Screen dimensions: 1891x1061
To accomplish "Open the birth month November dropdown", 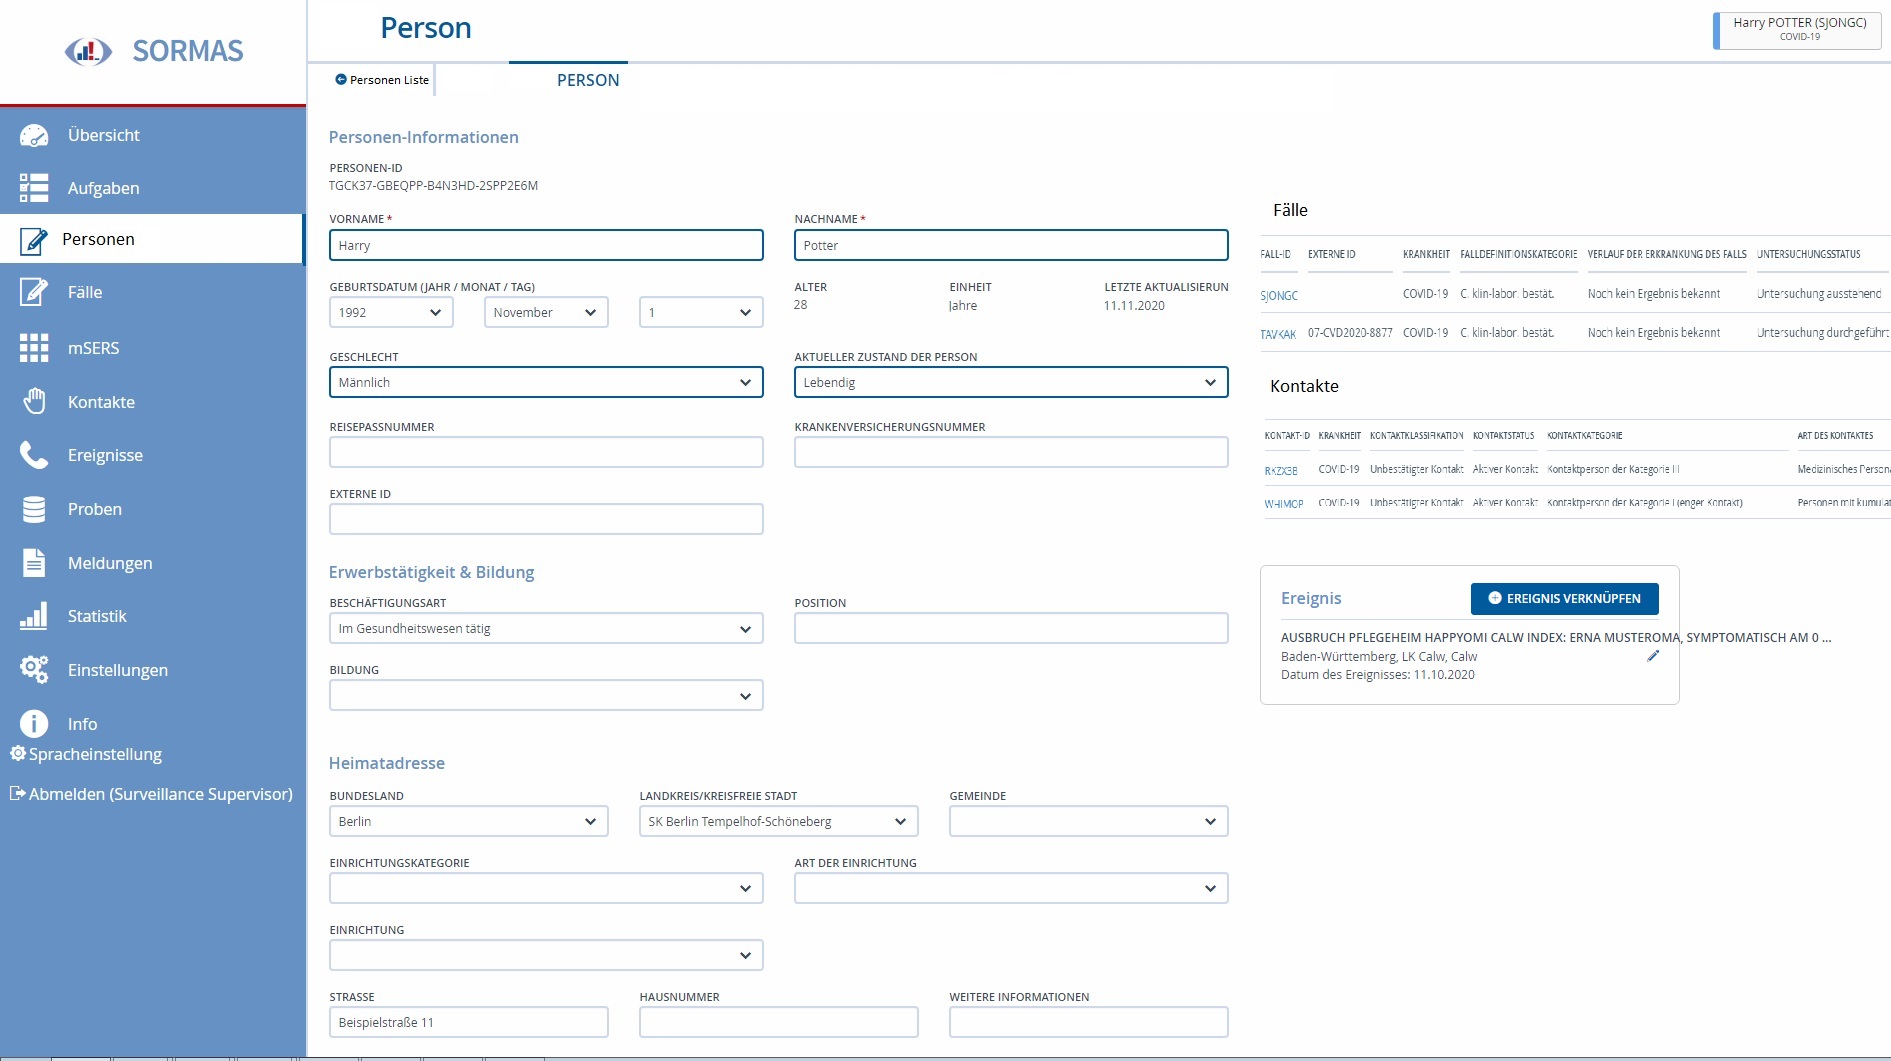I will (x=546, y=313).
